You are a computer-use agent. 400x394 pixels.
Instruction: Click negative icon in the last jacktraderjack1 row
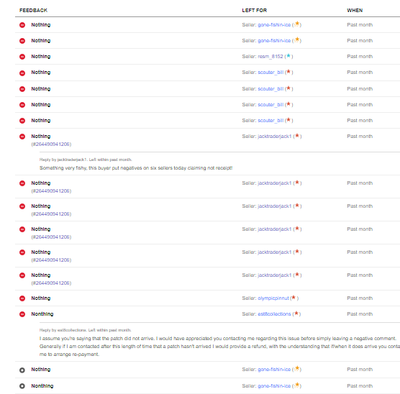(22, 276)
